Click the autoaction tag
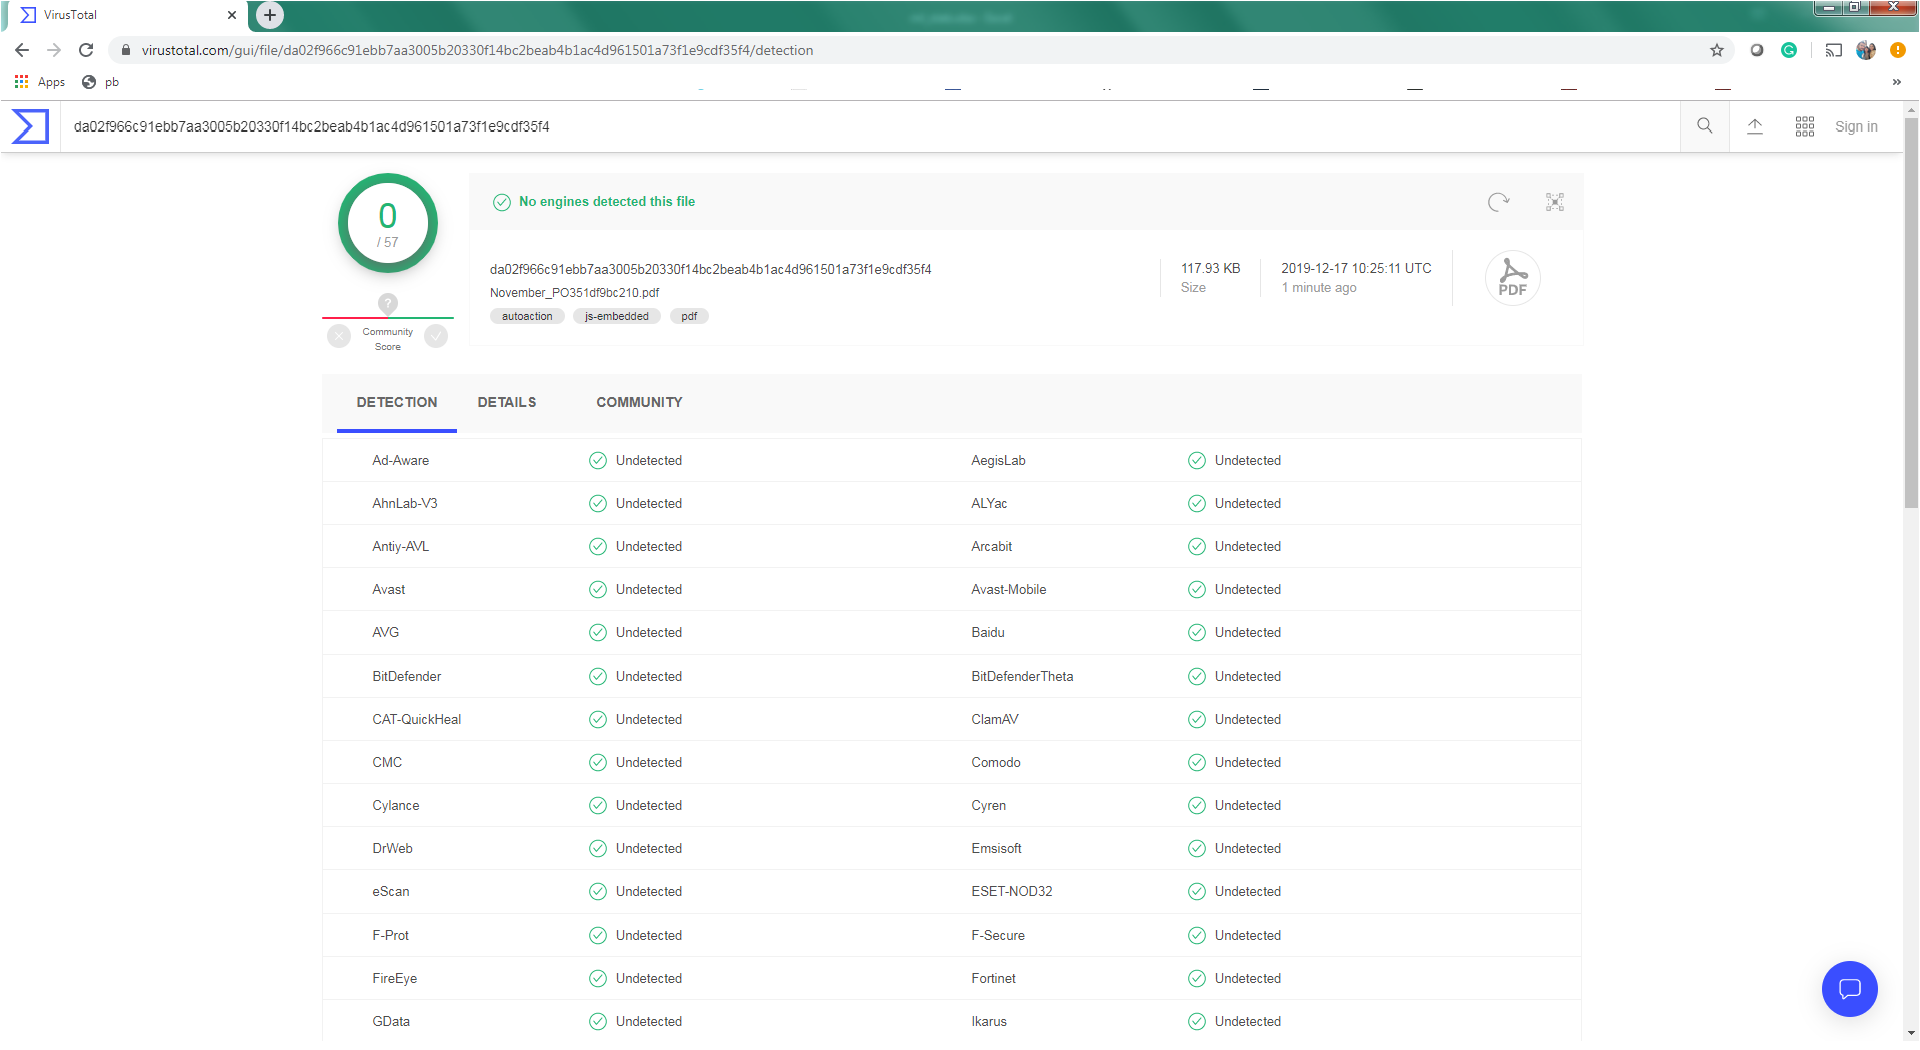This screenshot has height=1050, width=1920. tap(527, 316)
